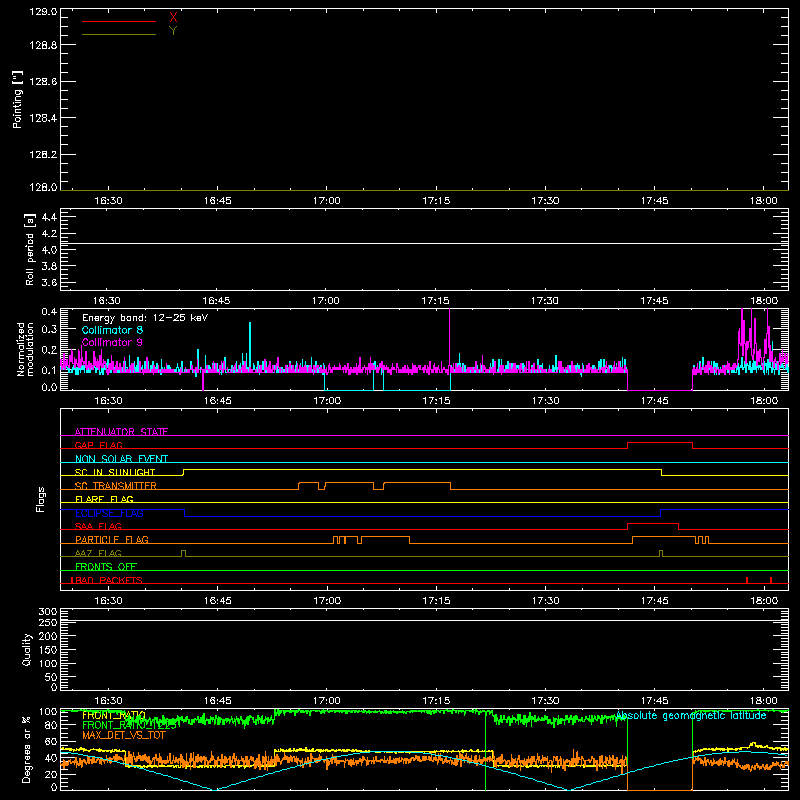
Task: Click the tall magenta Collimator 9 spike at 17:15
Action: 449,337
